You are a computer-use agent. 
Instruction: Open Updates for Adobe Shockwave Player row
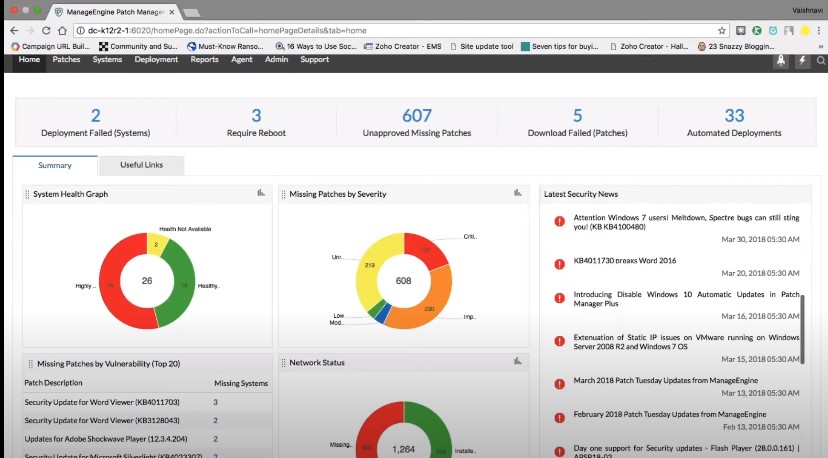[106, 439]
